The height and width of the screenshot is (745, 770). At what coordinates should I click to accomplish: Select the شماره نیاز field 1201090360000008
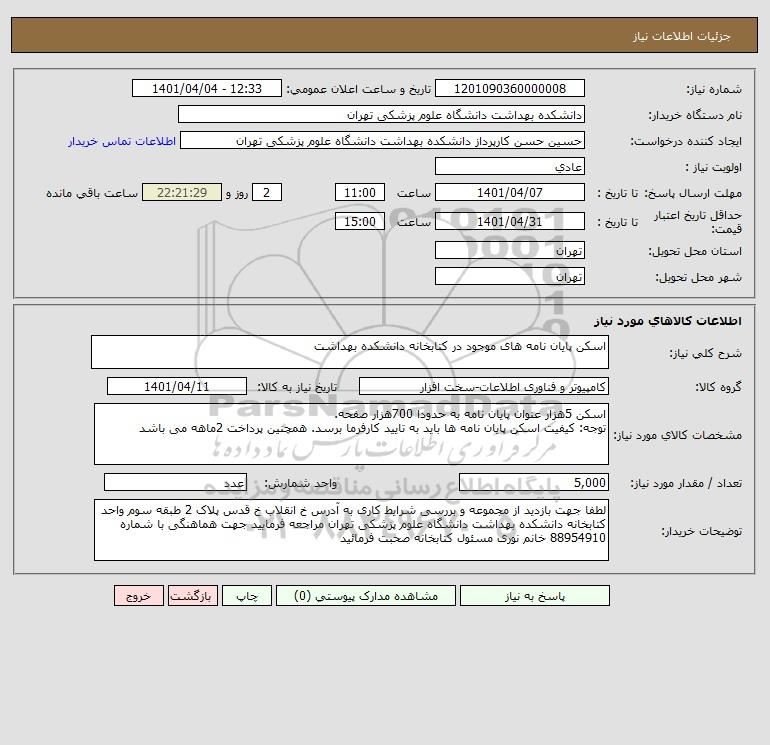[510, 88]
